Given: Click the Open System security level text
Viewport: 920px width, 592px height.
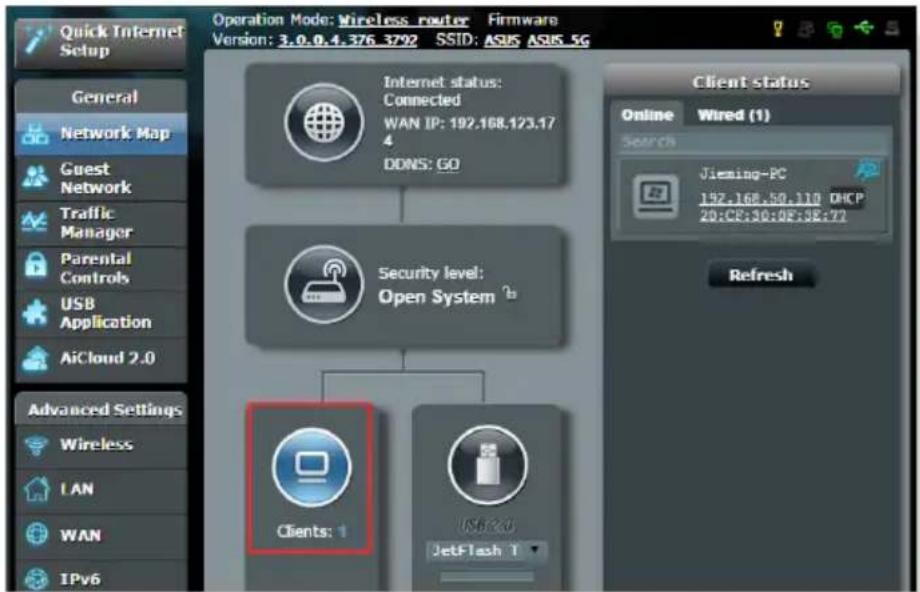Looking at the screenshot, I should click(x=437, y=297).
